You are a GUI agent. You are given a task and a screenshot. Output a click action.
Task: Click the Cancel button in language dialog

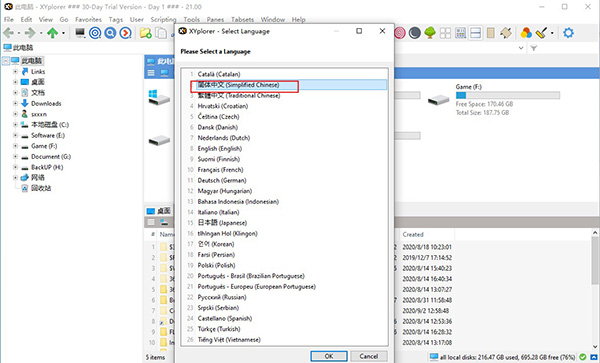pos(368,356)
